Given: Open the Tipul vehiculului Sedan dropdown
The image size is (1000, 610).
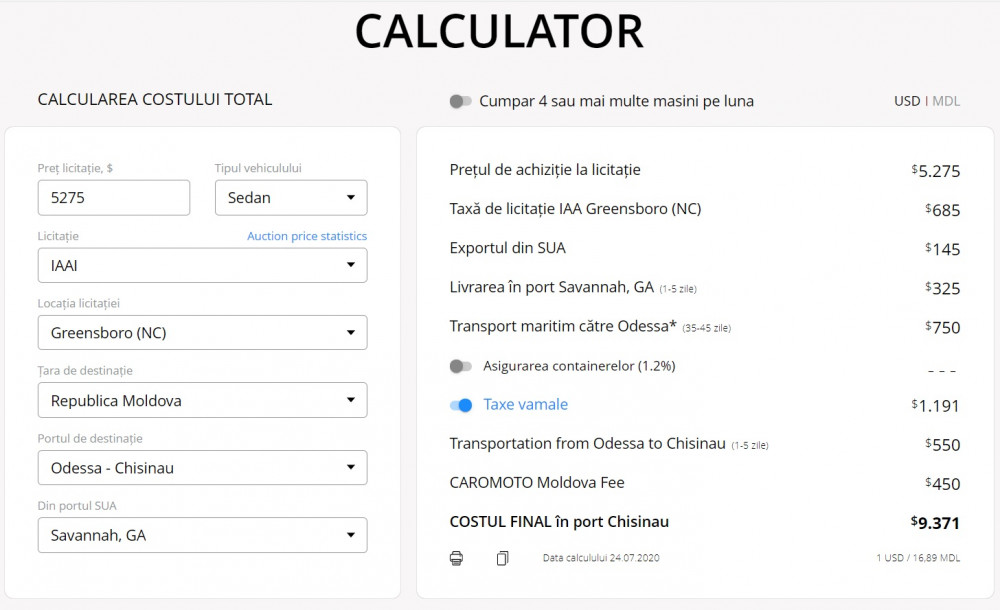Looking at the screenshot, I should (x=291, y=198).
